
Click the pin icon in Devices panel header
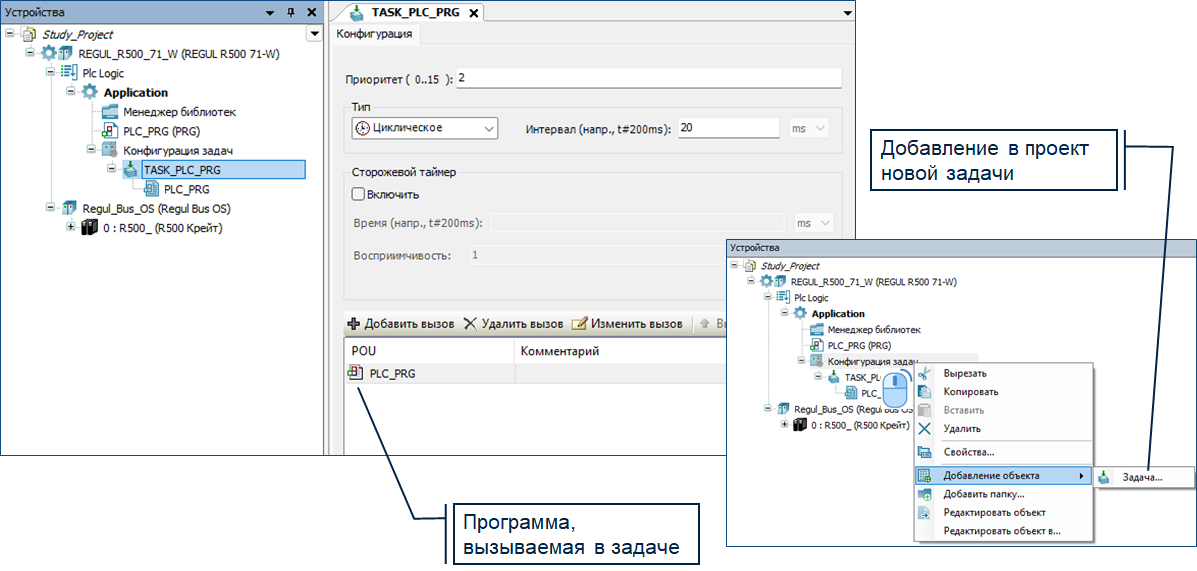tap(291, 12)
